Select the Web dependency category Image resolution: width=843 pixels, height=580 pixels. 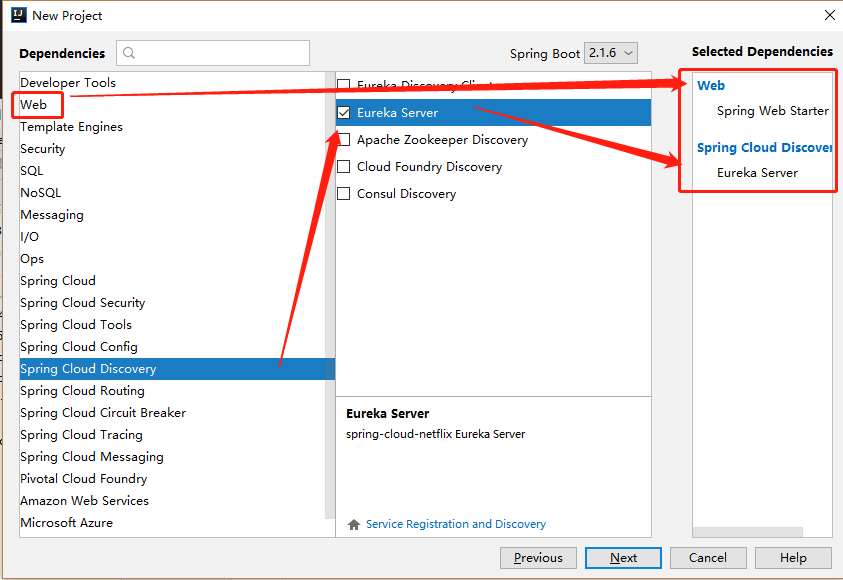(34, 105)
